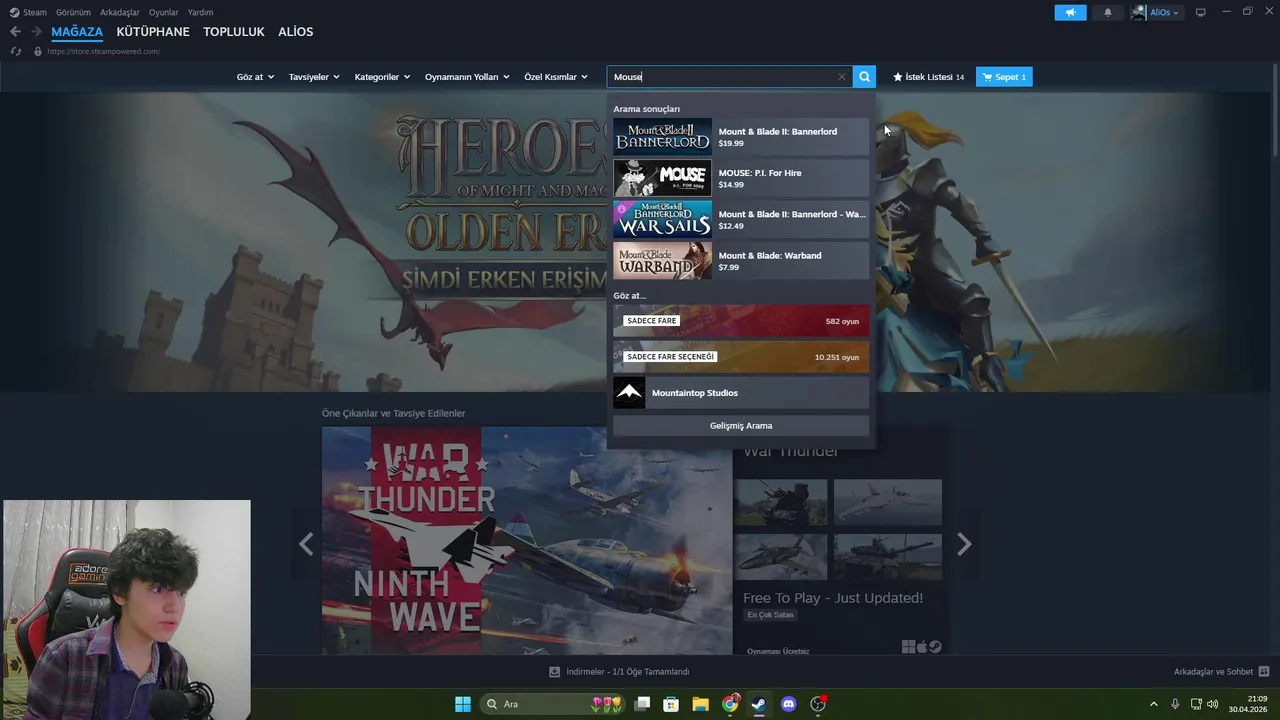This screenshot has width=1280, height=720.
Task: Switch to the KÜTÜPHANE tab
Action: pyautogui.click(x=153, y=32)
